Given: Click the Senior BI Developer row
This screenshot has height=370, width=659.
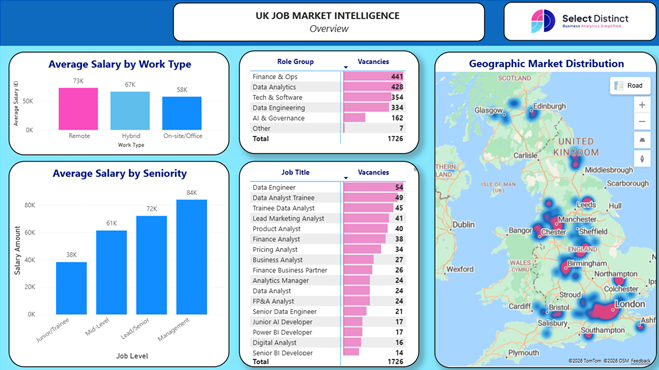Looking at the screenshot, I should pyautogui.click(x=328, y=353).
